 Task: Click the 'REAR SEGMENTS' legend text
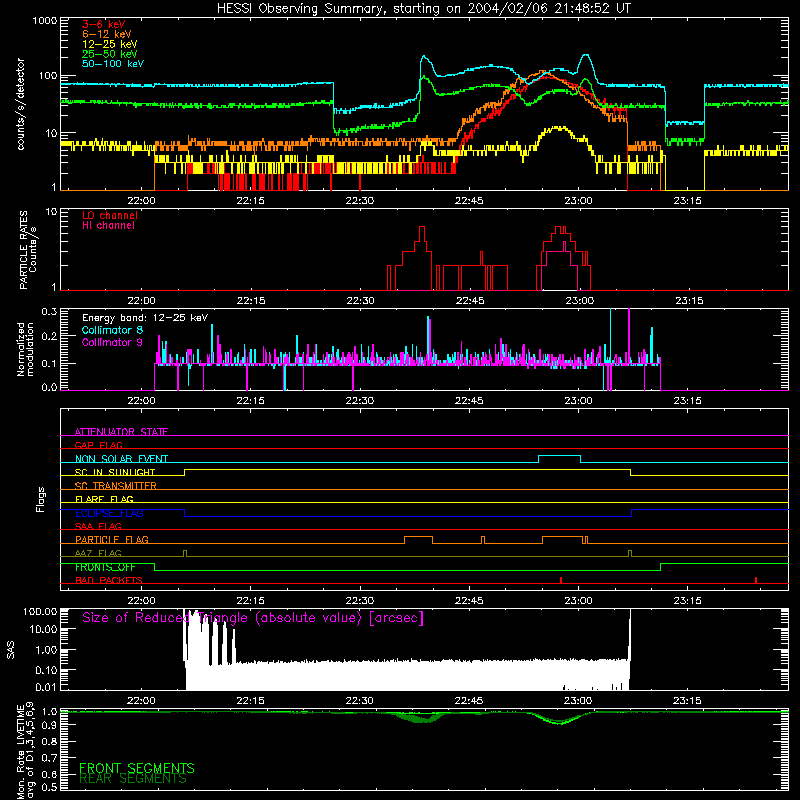point(133,778)
